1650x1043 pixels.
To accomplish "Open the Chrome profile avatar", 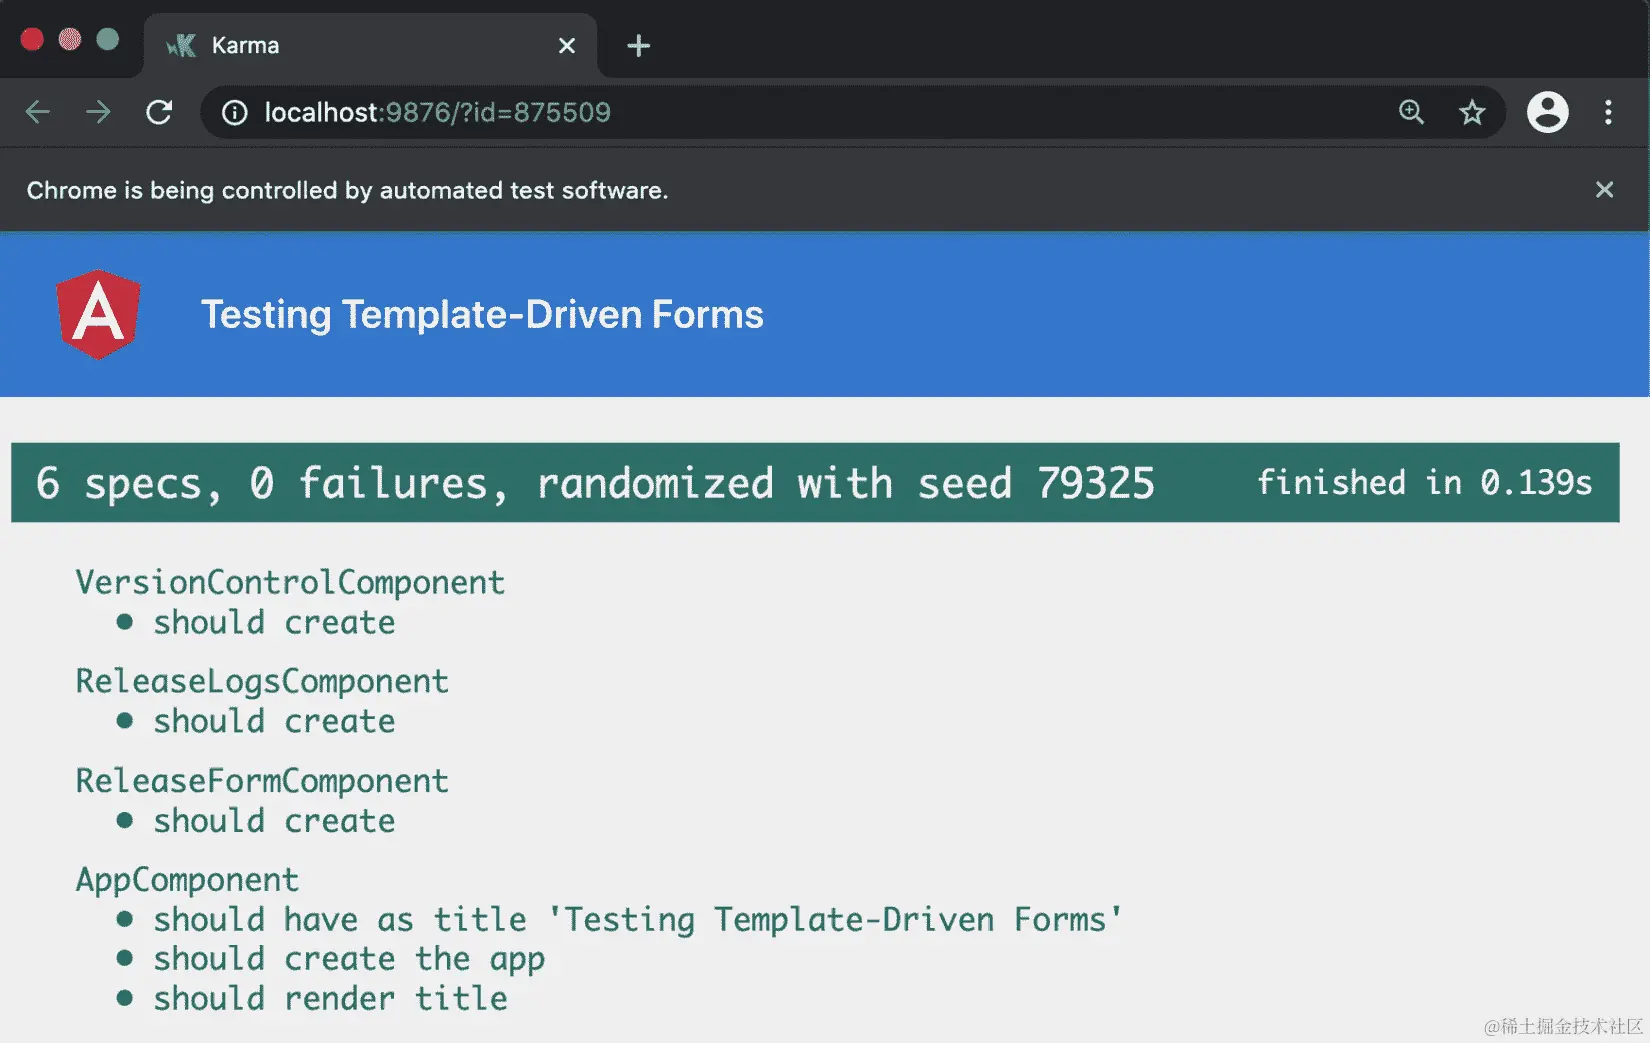I will point(1547,112).
